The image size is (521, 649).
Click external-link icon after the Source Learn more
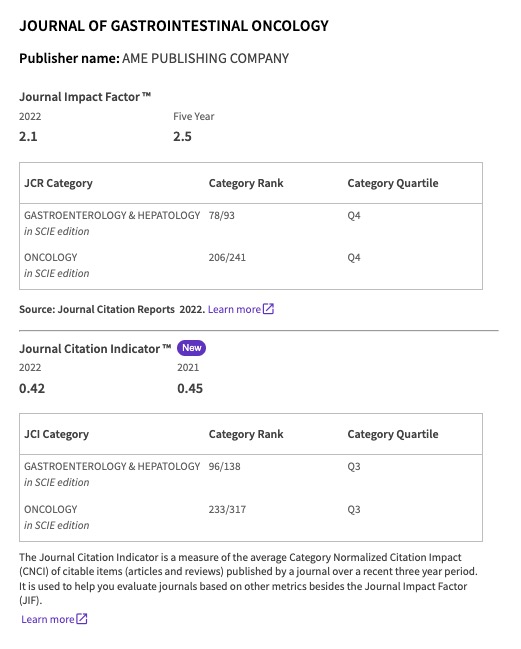[x=269, y=309]
